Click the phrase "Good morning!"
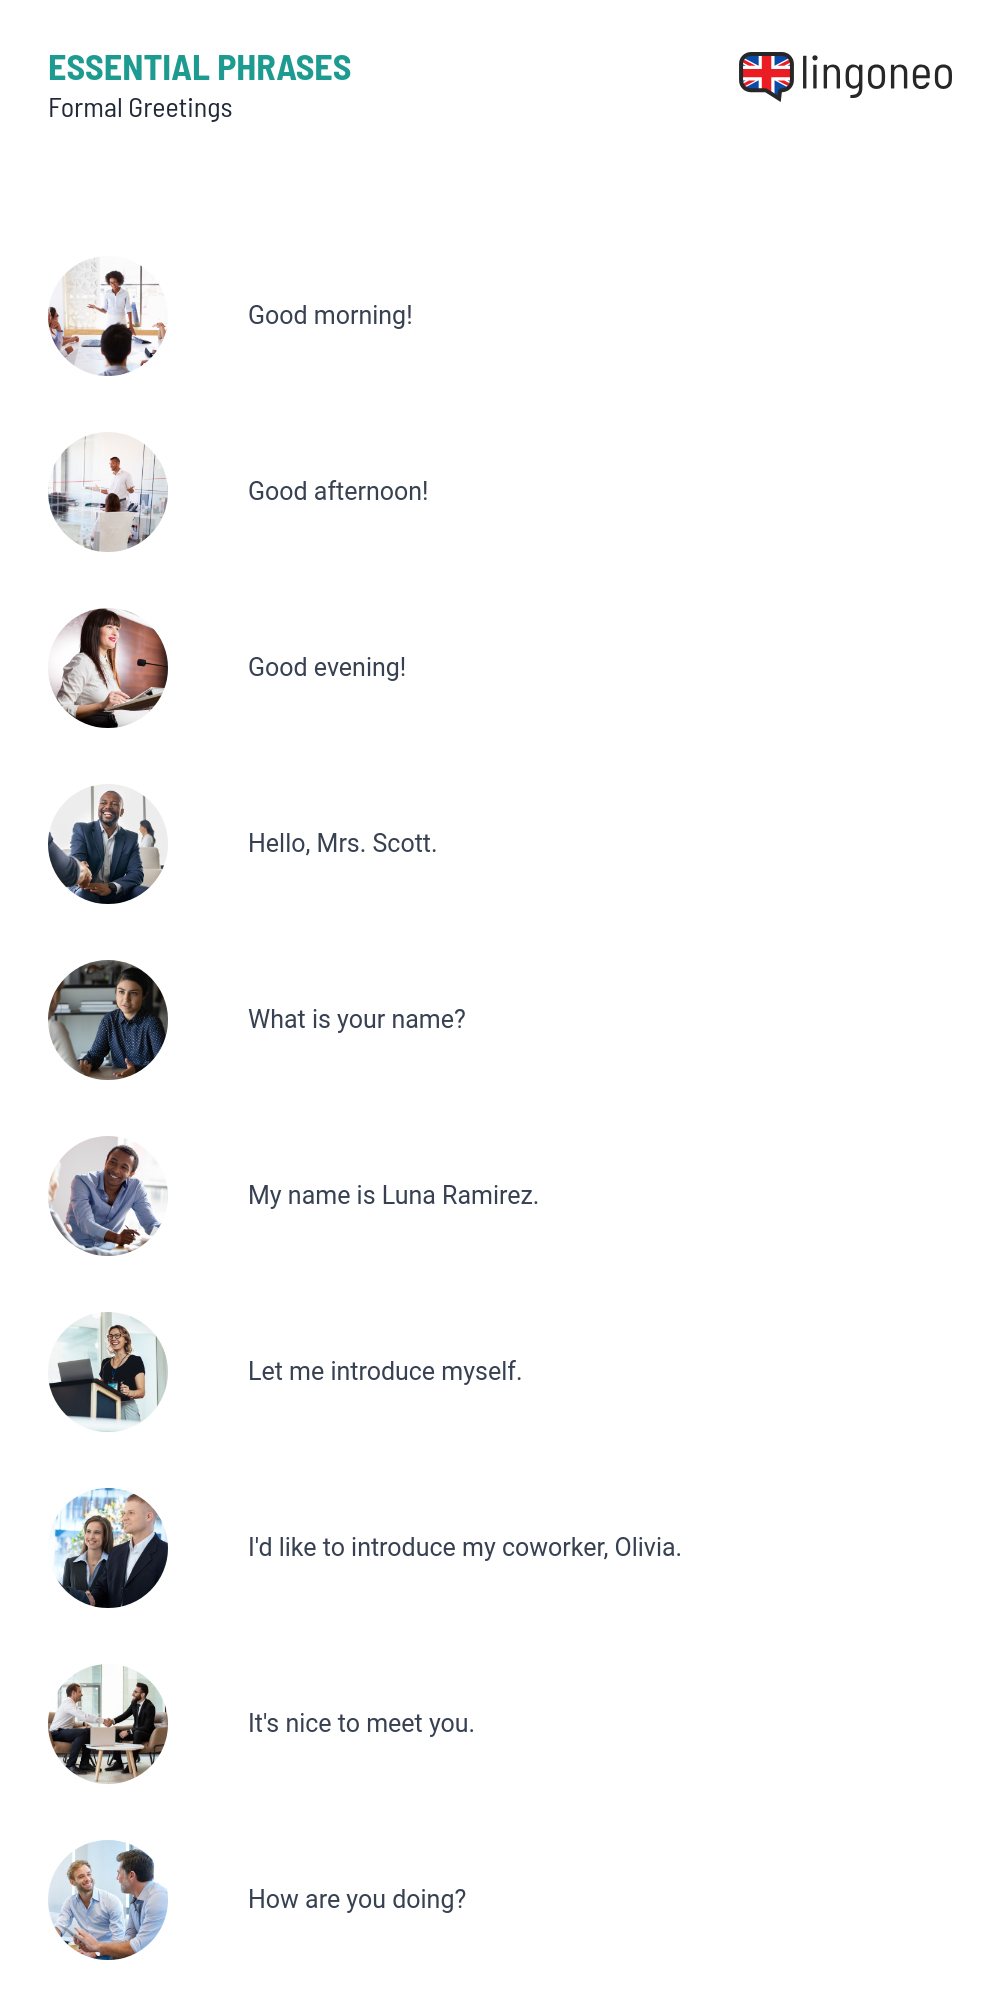This screenshot has width=1000, height=2015. coord(330,316)
